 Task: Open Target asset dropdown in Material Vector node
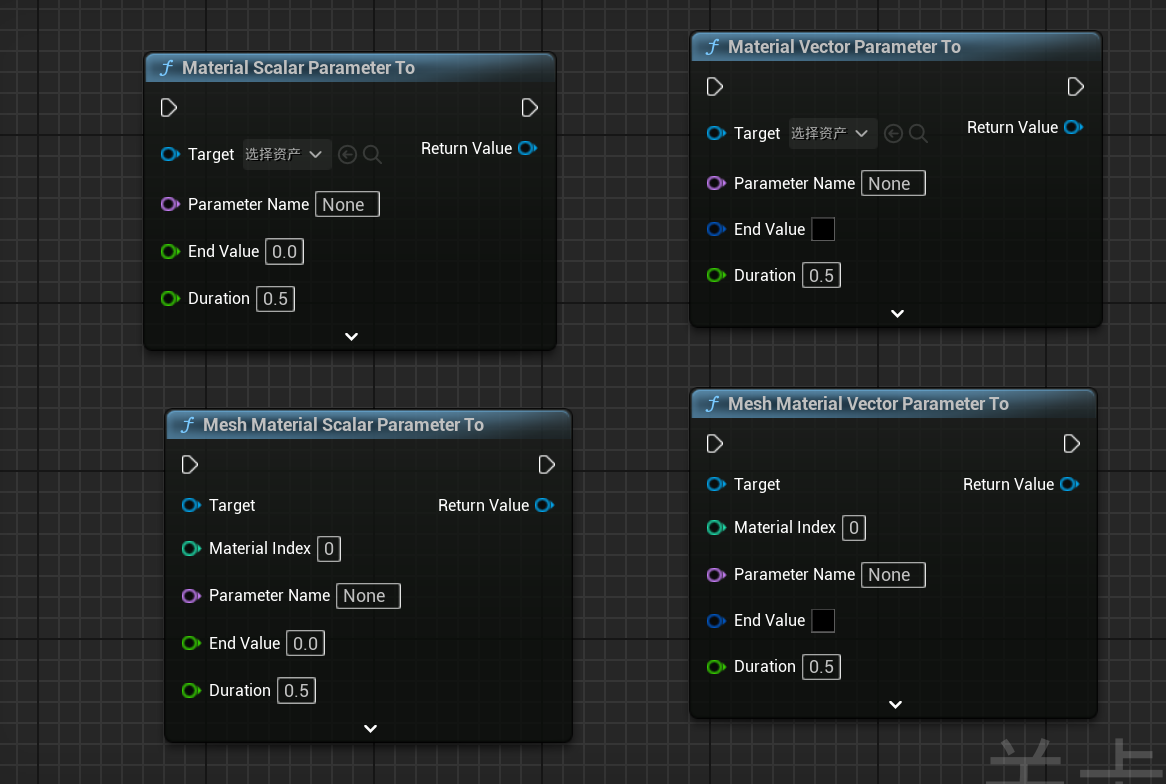pyautogui.click(x=833, y=133)
